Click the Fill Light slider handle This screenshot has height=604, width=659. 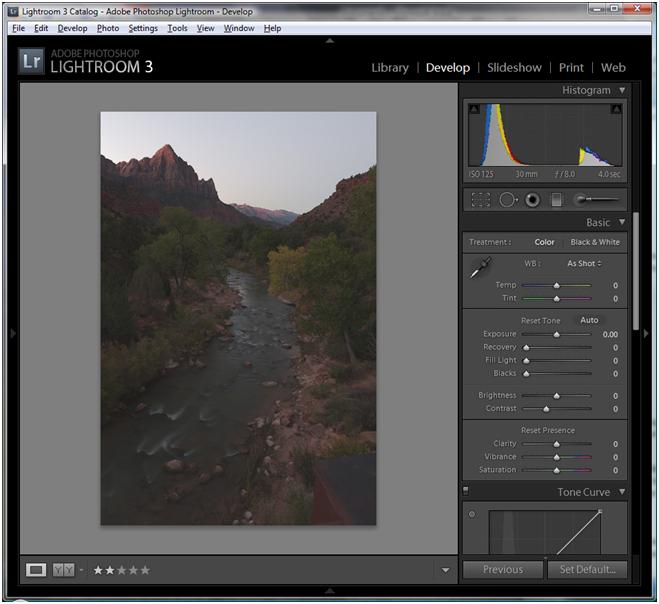click(526, 361)
